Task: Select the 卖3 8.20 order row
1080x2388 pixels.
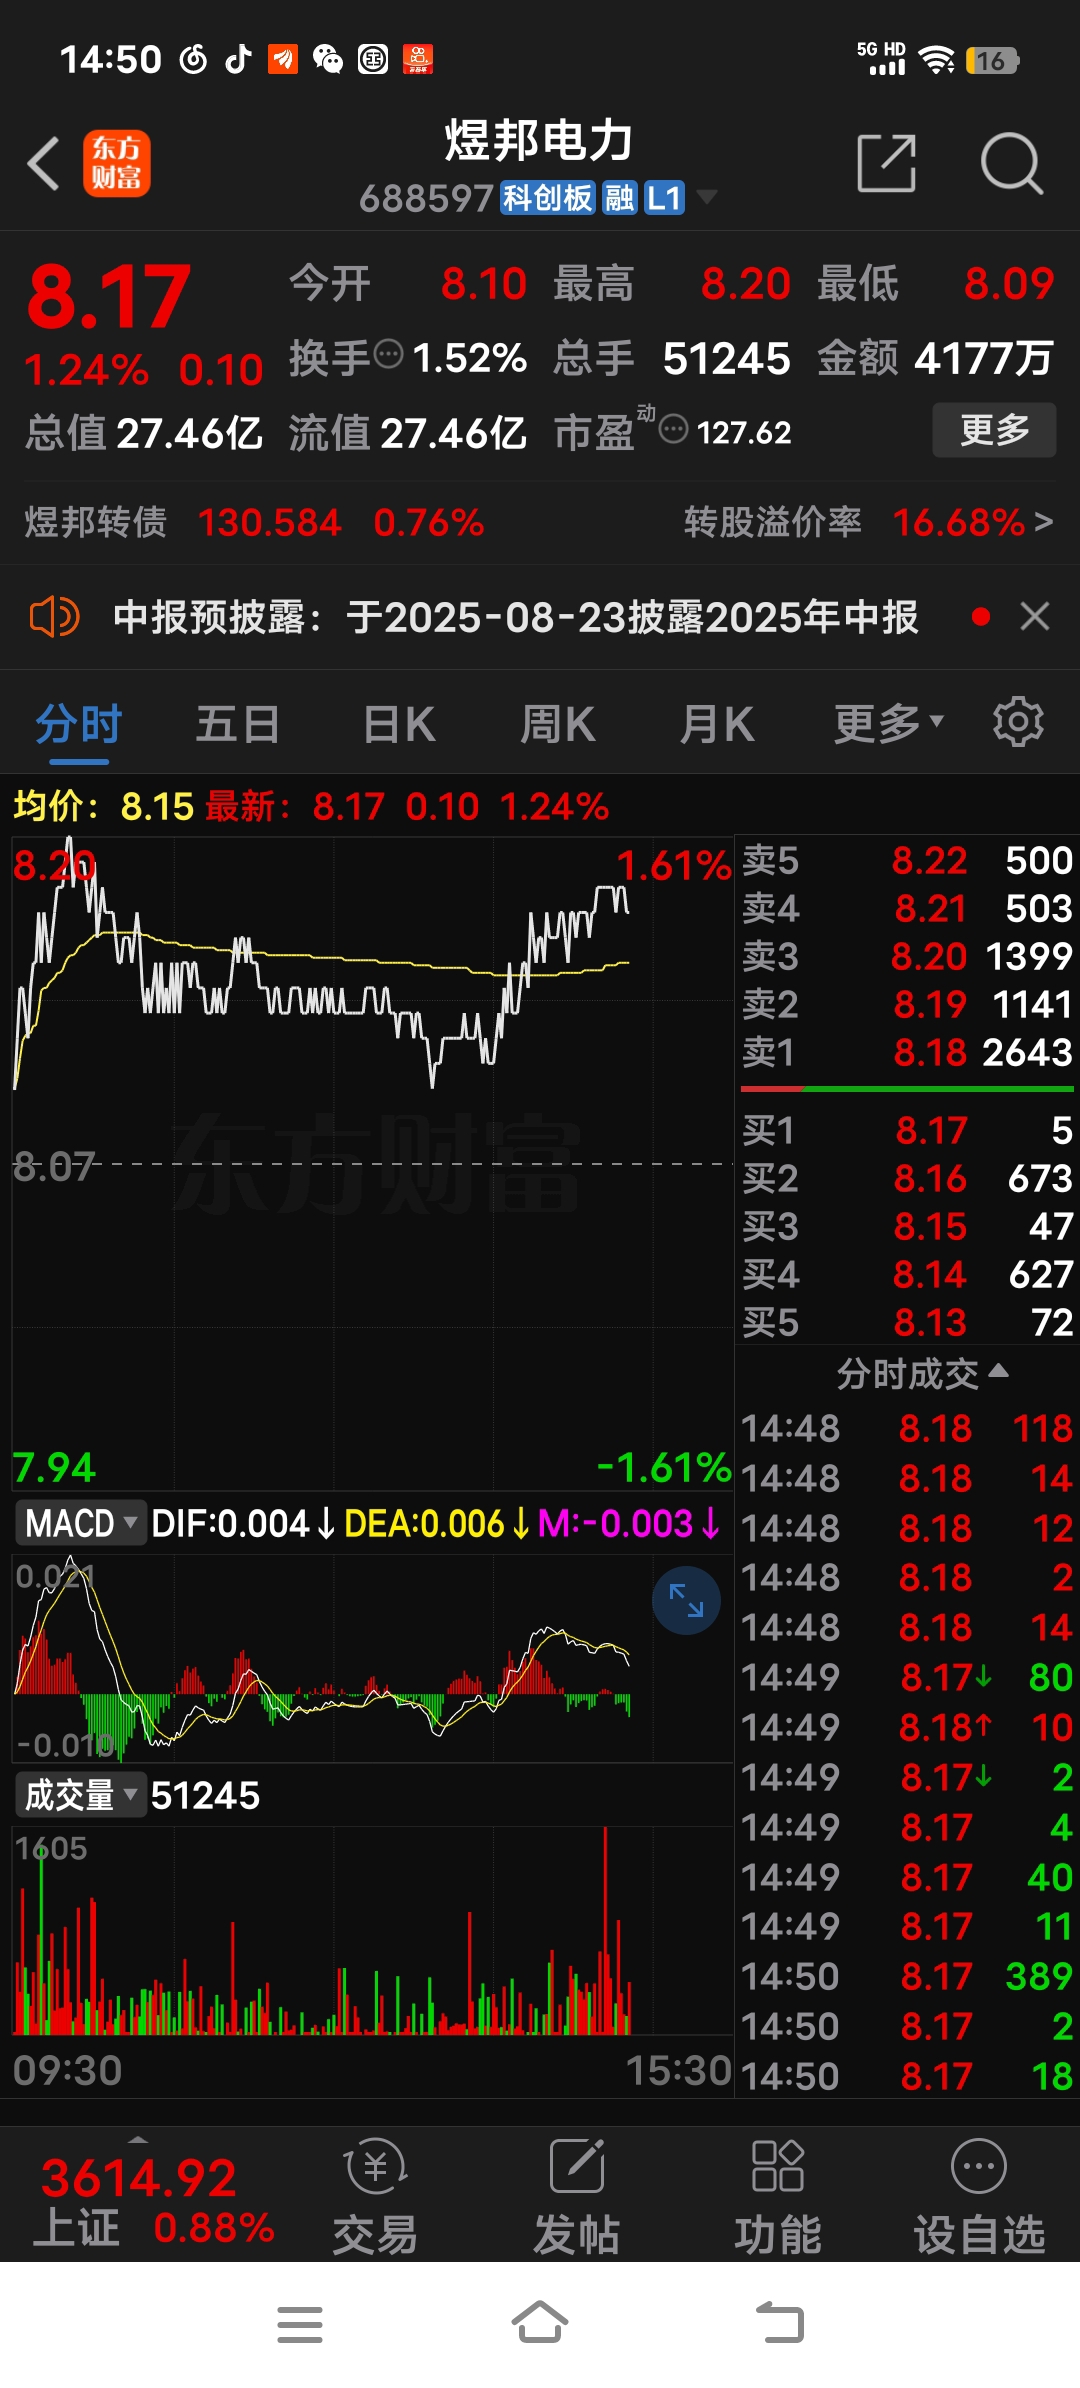Action: click(x=907, y=956)
